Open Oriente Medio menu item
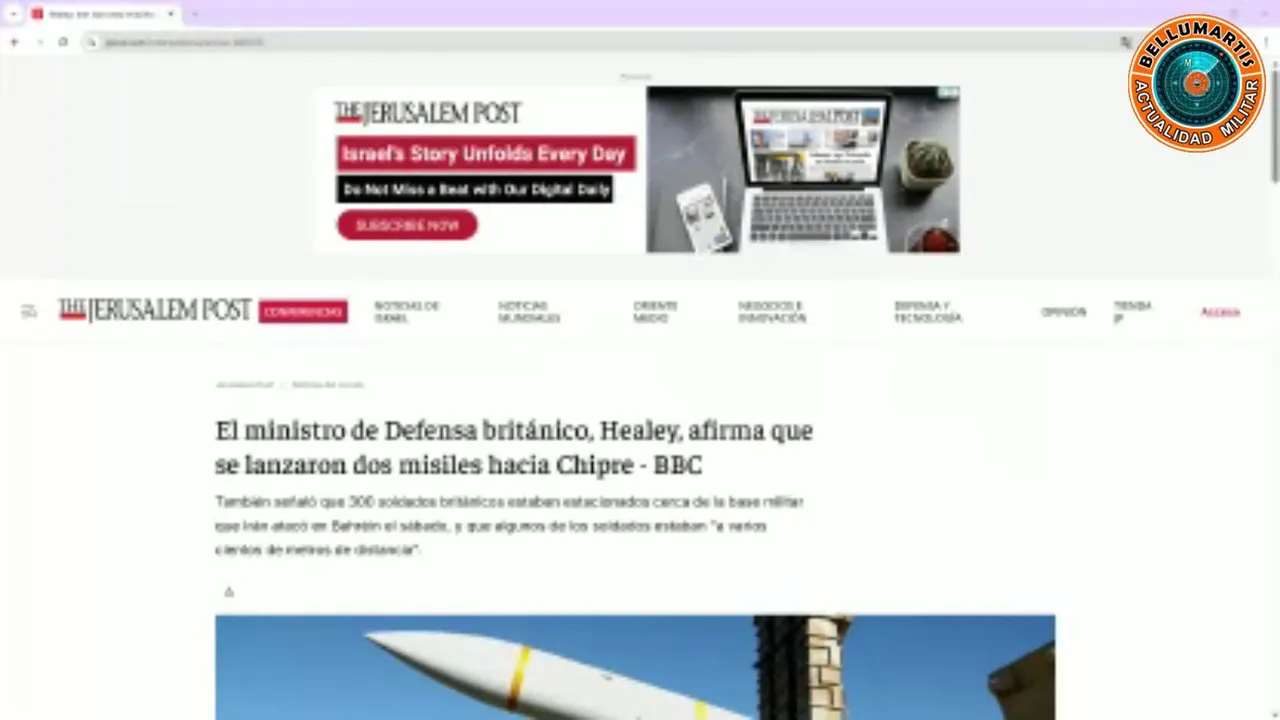Image resolution: width=1280 pixels, height=720 pixels. tap(655, 312)
